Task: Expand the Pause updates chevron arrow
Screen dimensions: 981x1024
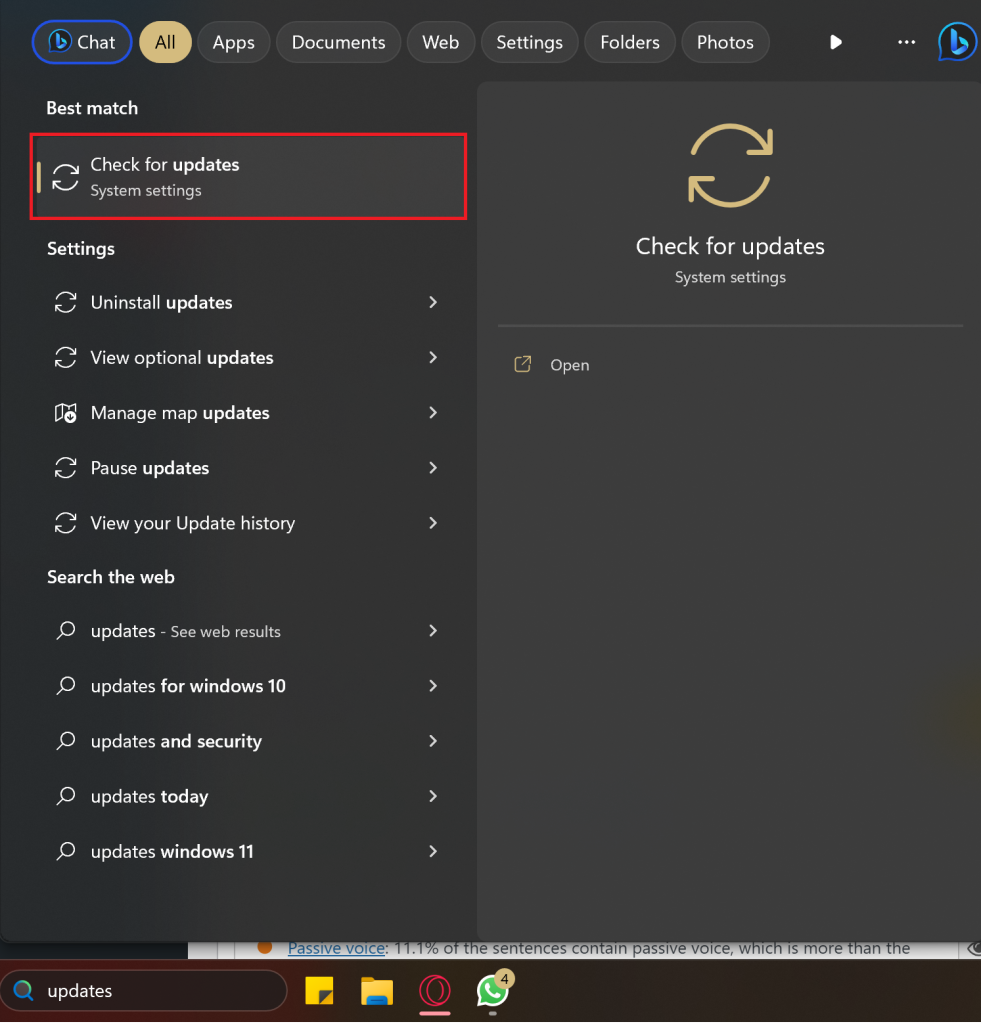Action: point(433,468)
